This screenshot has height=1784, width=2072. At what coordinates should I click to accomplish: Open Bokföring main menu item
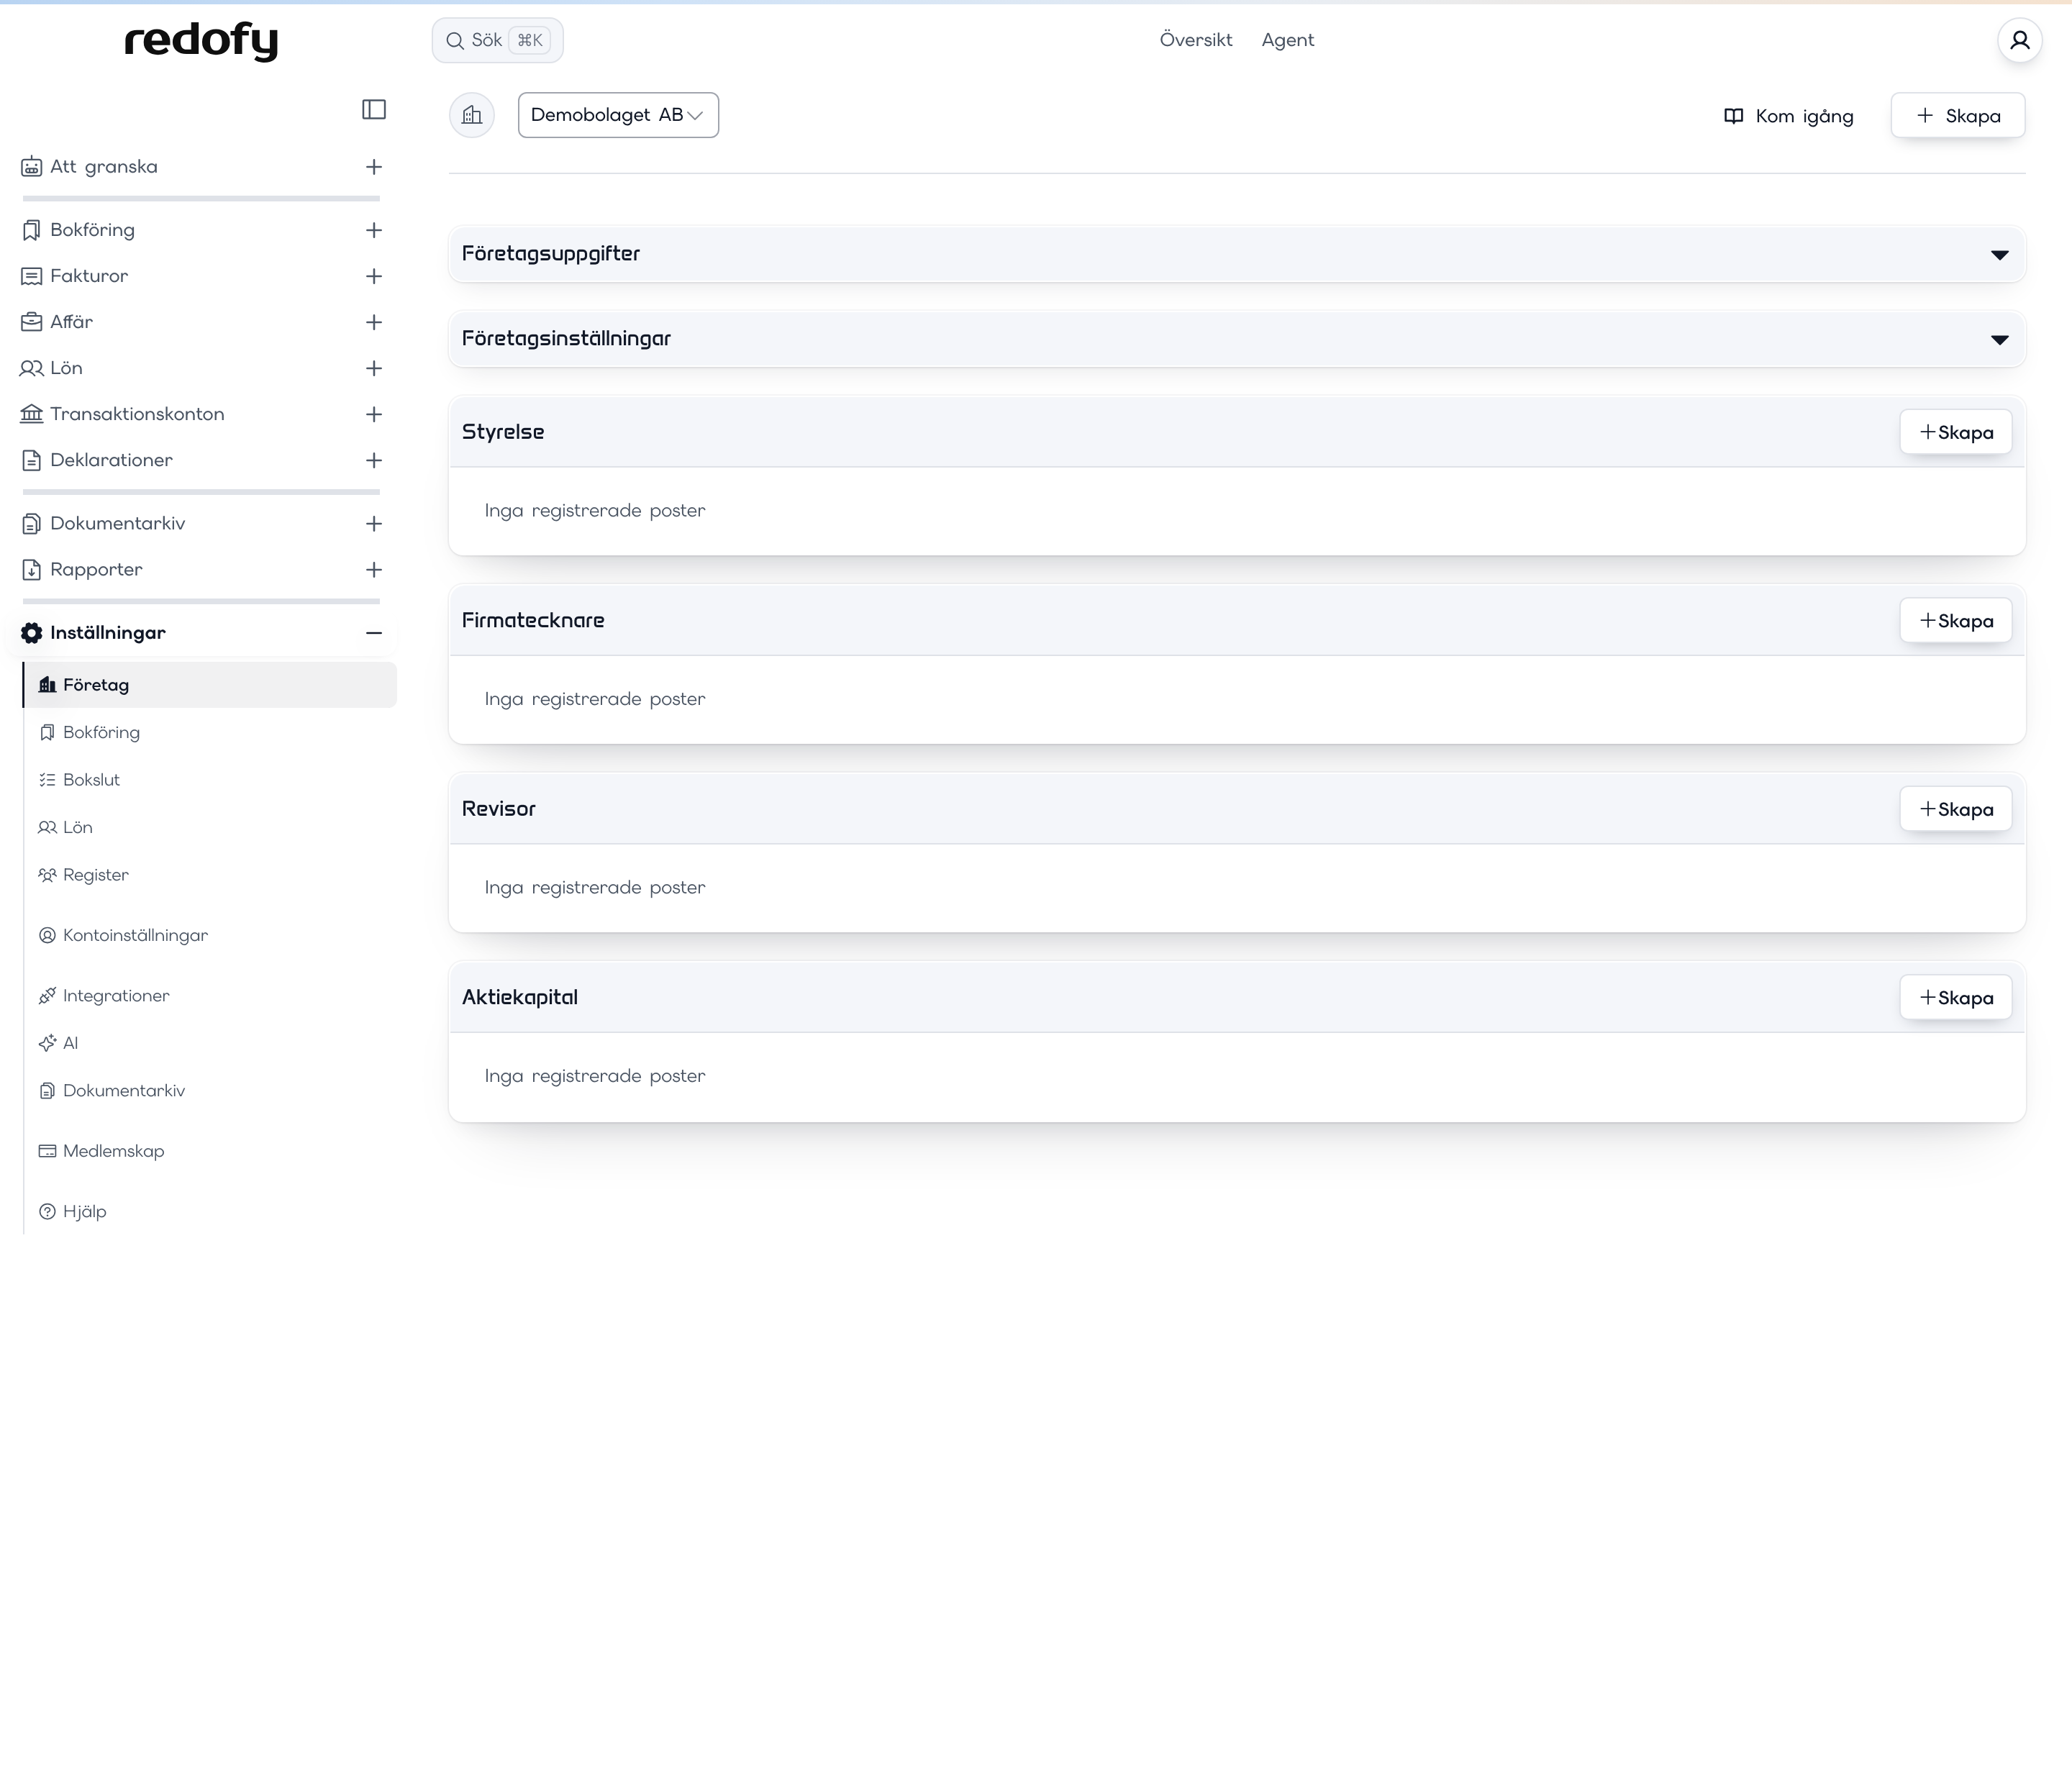pyautogui.click(x=92, y=230)
